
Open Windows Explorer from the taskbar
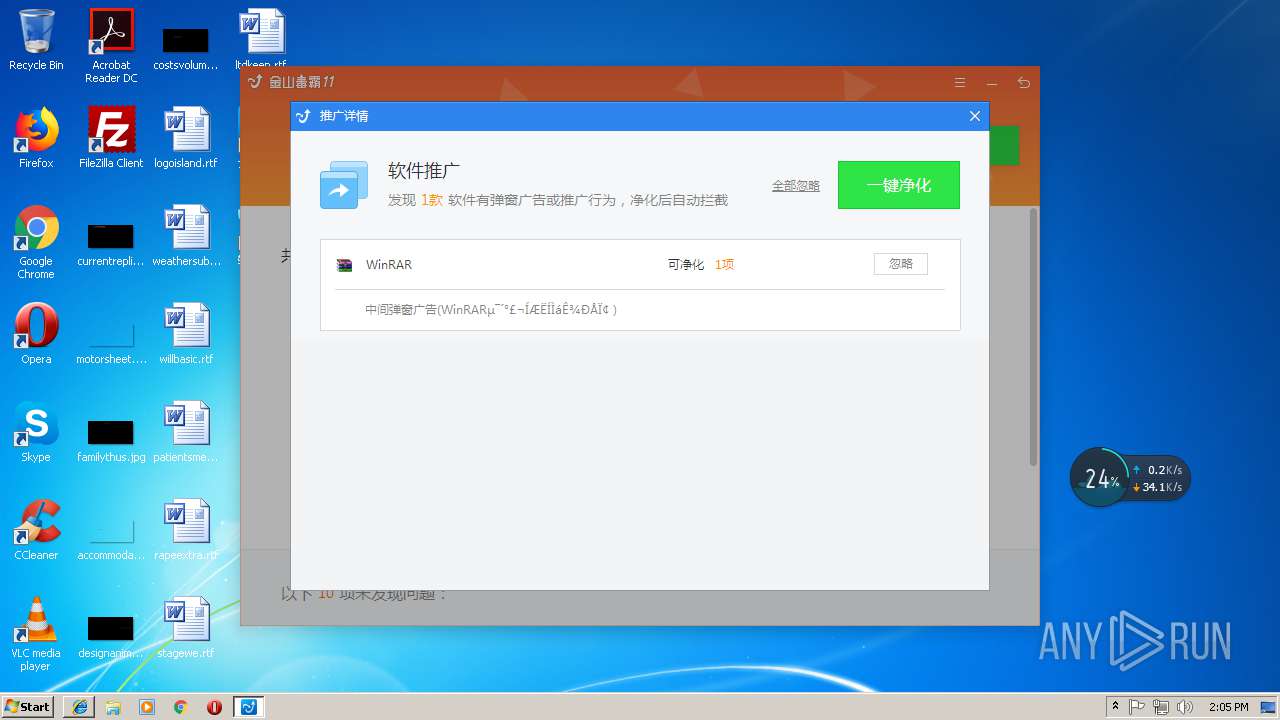[x=113, y=707]
